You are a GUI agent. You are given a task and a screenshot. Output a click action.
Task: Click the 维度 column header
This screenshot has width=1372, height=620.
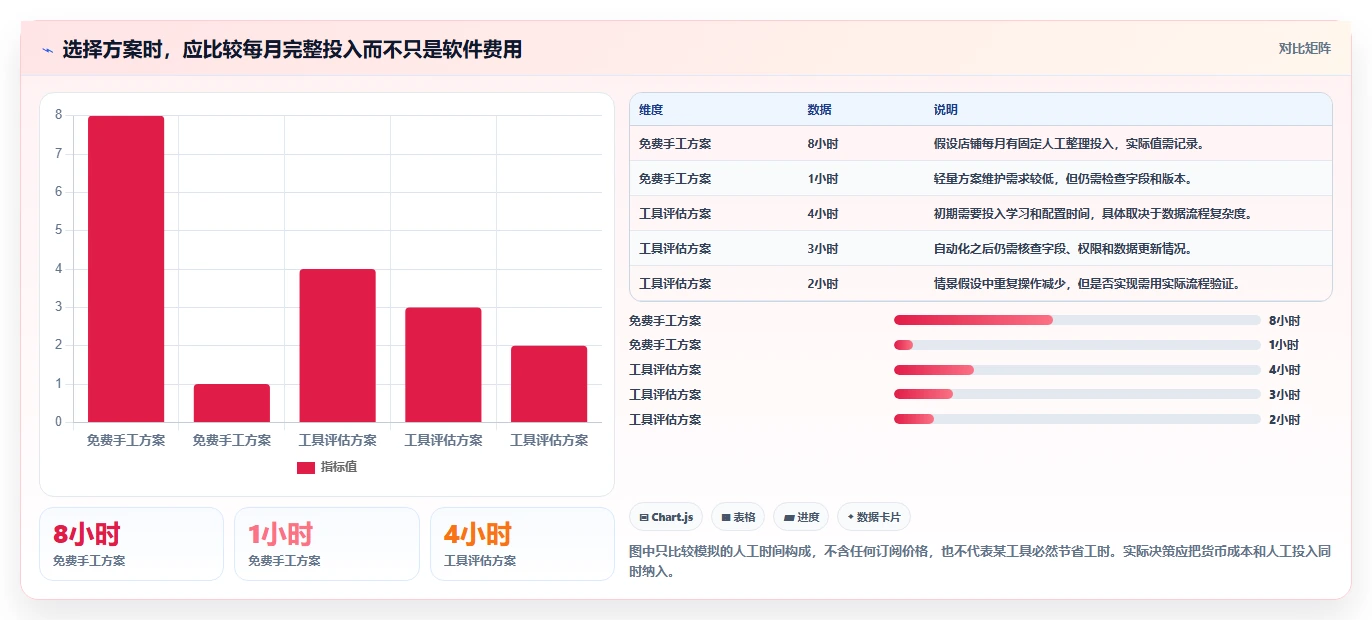[x=651, y=110]
